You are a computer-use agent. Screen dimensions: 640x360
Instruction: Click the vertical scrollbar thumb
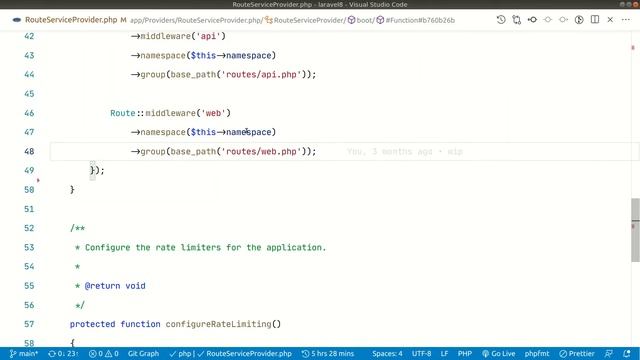tap(636, 230)
